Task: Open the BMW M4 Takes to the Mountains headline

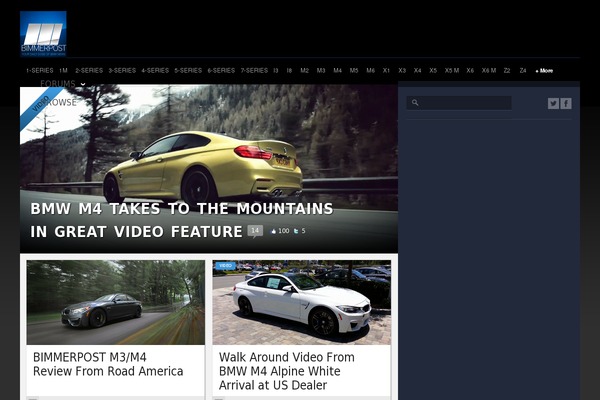Action: (x=181, y=220)
